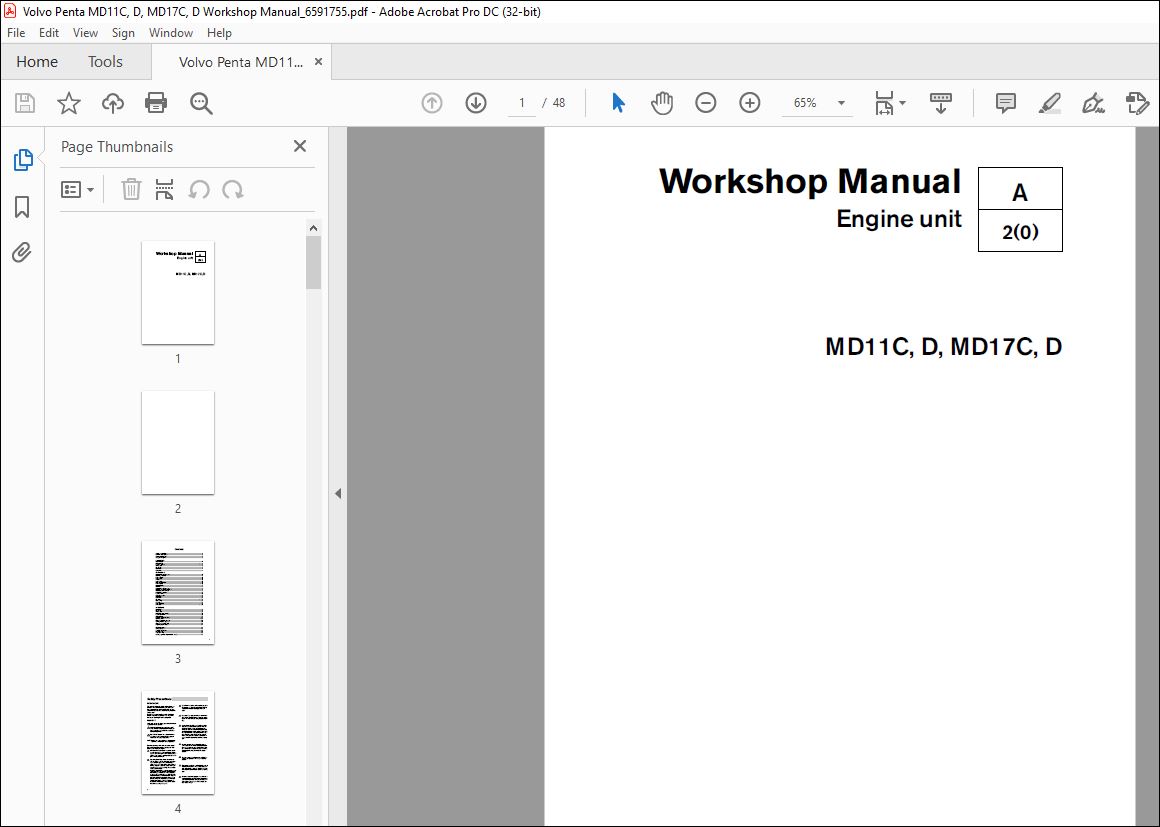Image resolution: width=1160 pixels, height=827 pixels.
Task: Activate the Hand pan tool
Action: tap(662, 103)
